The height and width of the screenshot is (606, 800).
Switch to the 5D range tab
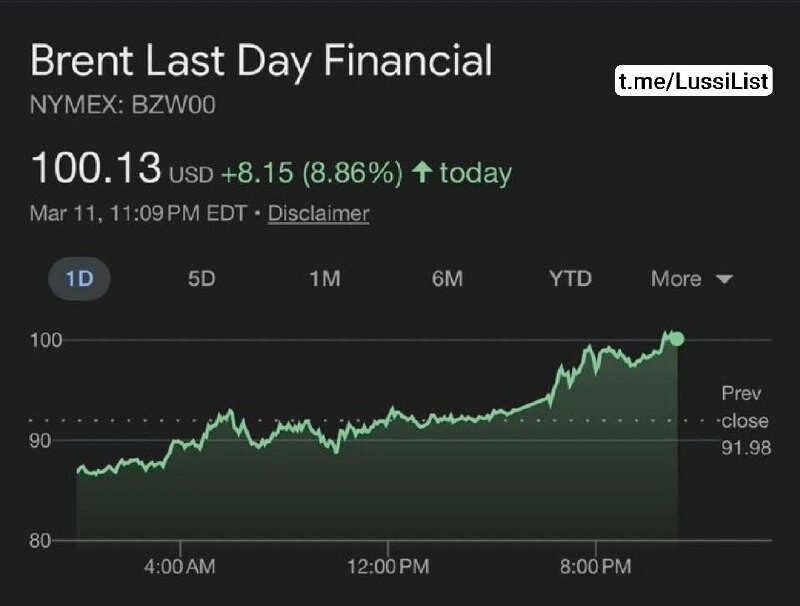tap(201, 279)
